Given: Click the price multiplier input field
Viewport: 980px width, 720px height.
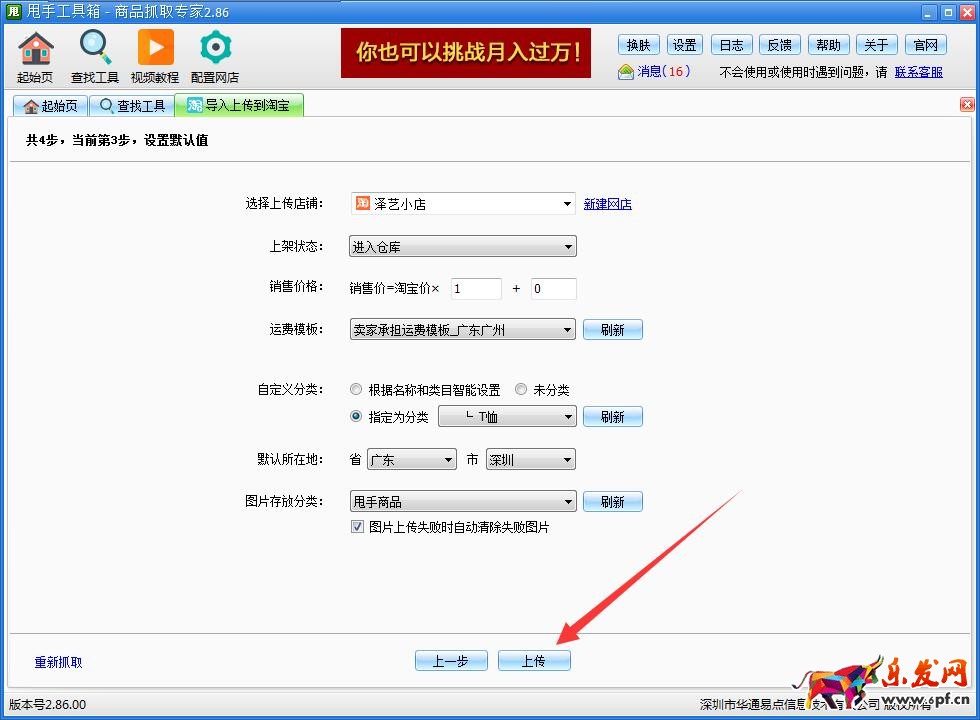Looking at the screenshot, I should coord(476,289).
